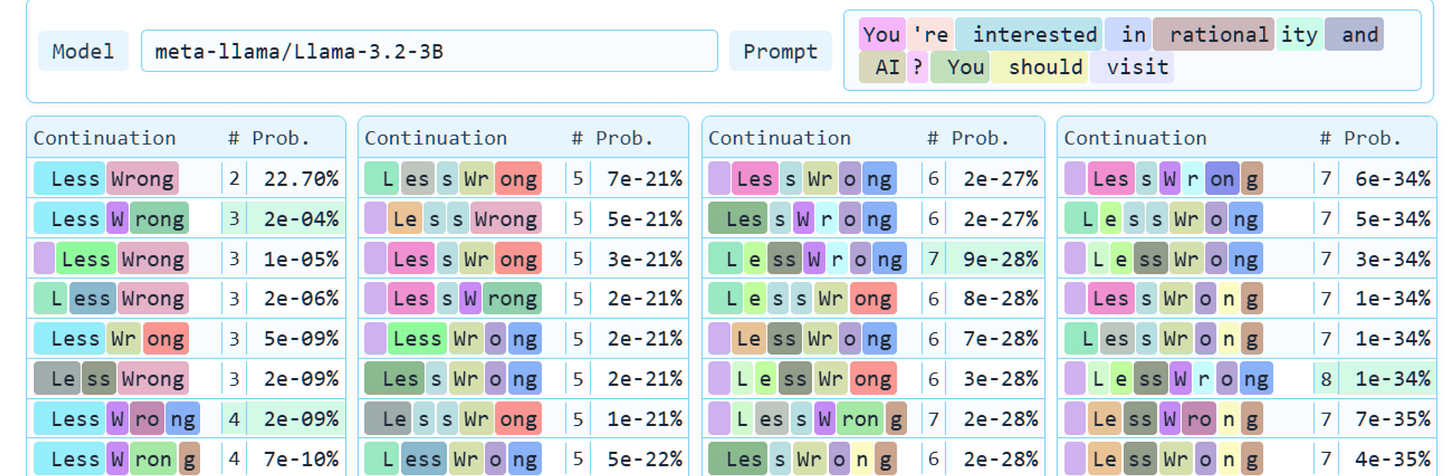This screenshot has width=1456, height=476.
Task: Select the tokenized continuation in the 22.70% row
Action: [x=106, y=179]
